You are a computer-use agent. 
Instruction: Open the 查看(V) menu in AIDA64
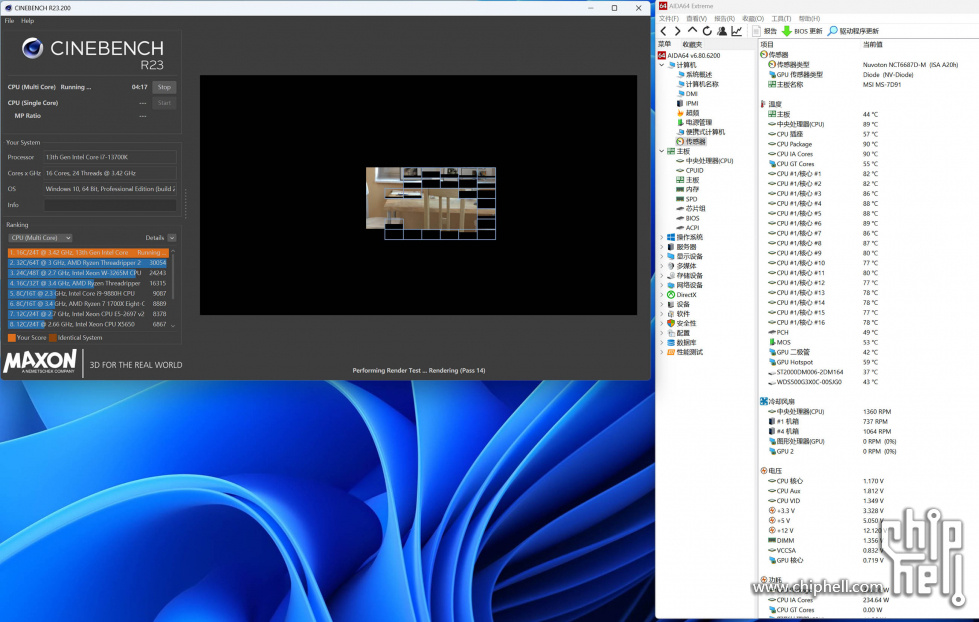(x=696, y=19)
